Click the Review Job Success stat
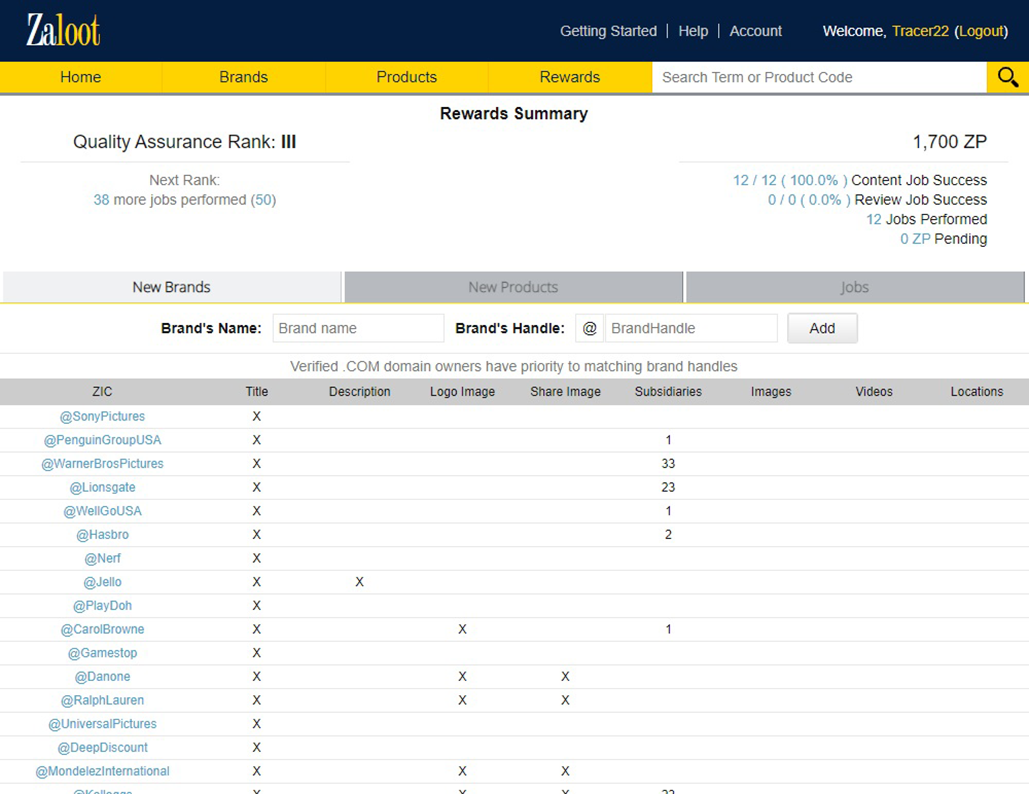 (877, 200)
